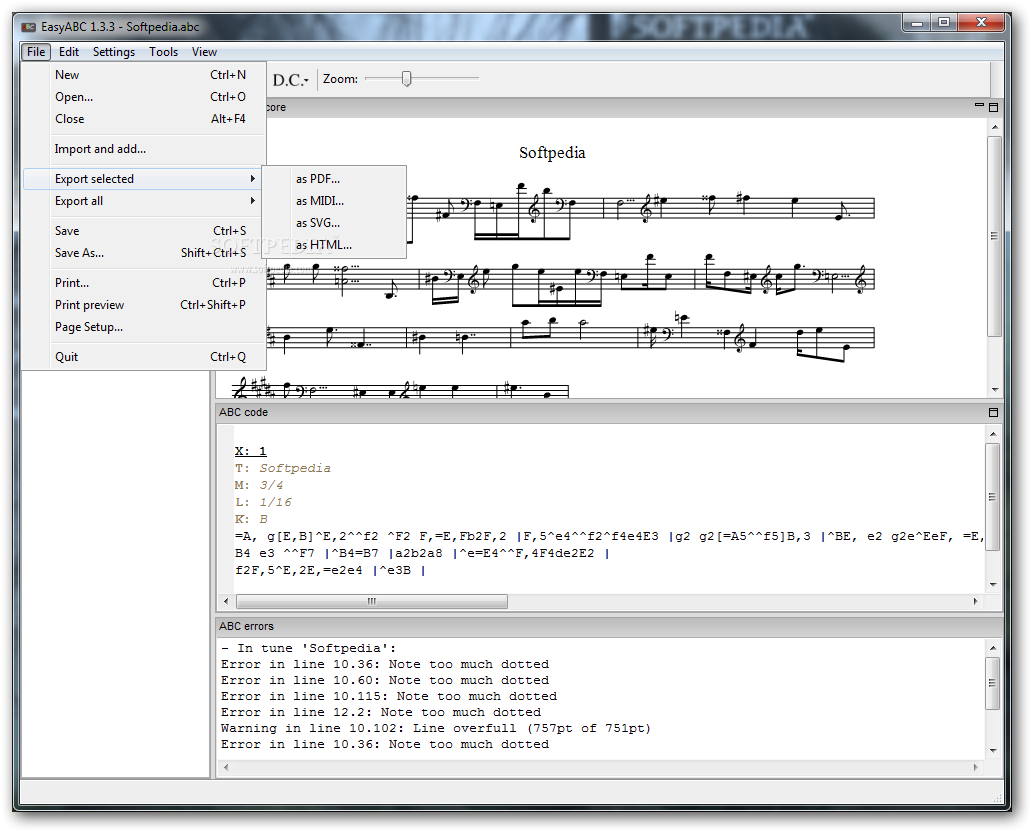The image size is (1032, 832).
Task: Click the 'M: 3/4' code line
Action: click(259, 485)
